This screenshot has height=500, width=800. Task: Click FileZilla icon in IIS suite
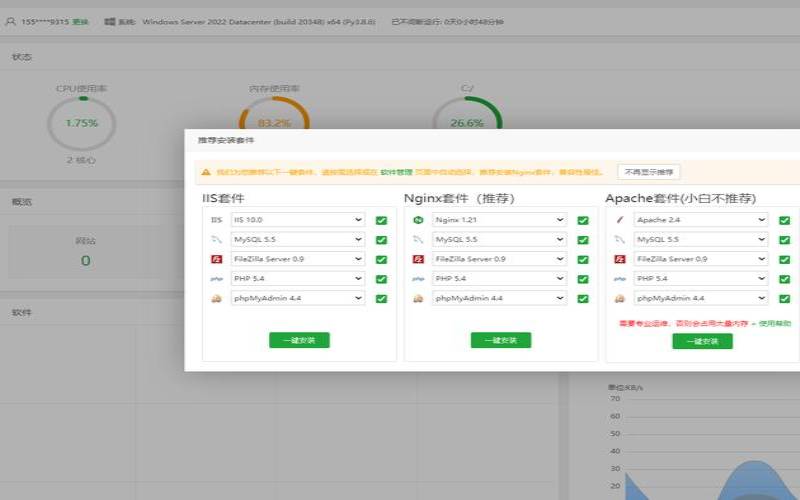216,259
